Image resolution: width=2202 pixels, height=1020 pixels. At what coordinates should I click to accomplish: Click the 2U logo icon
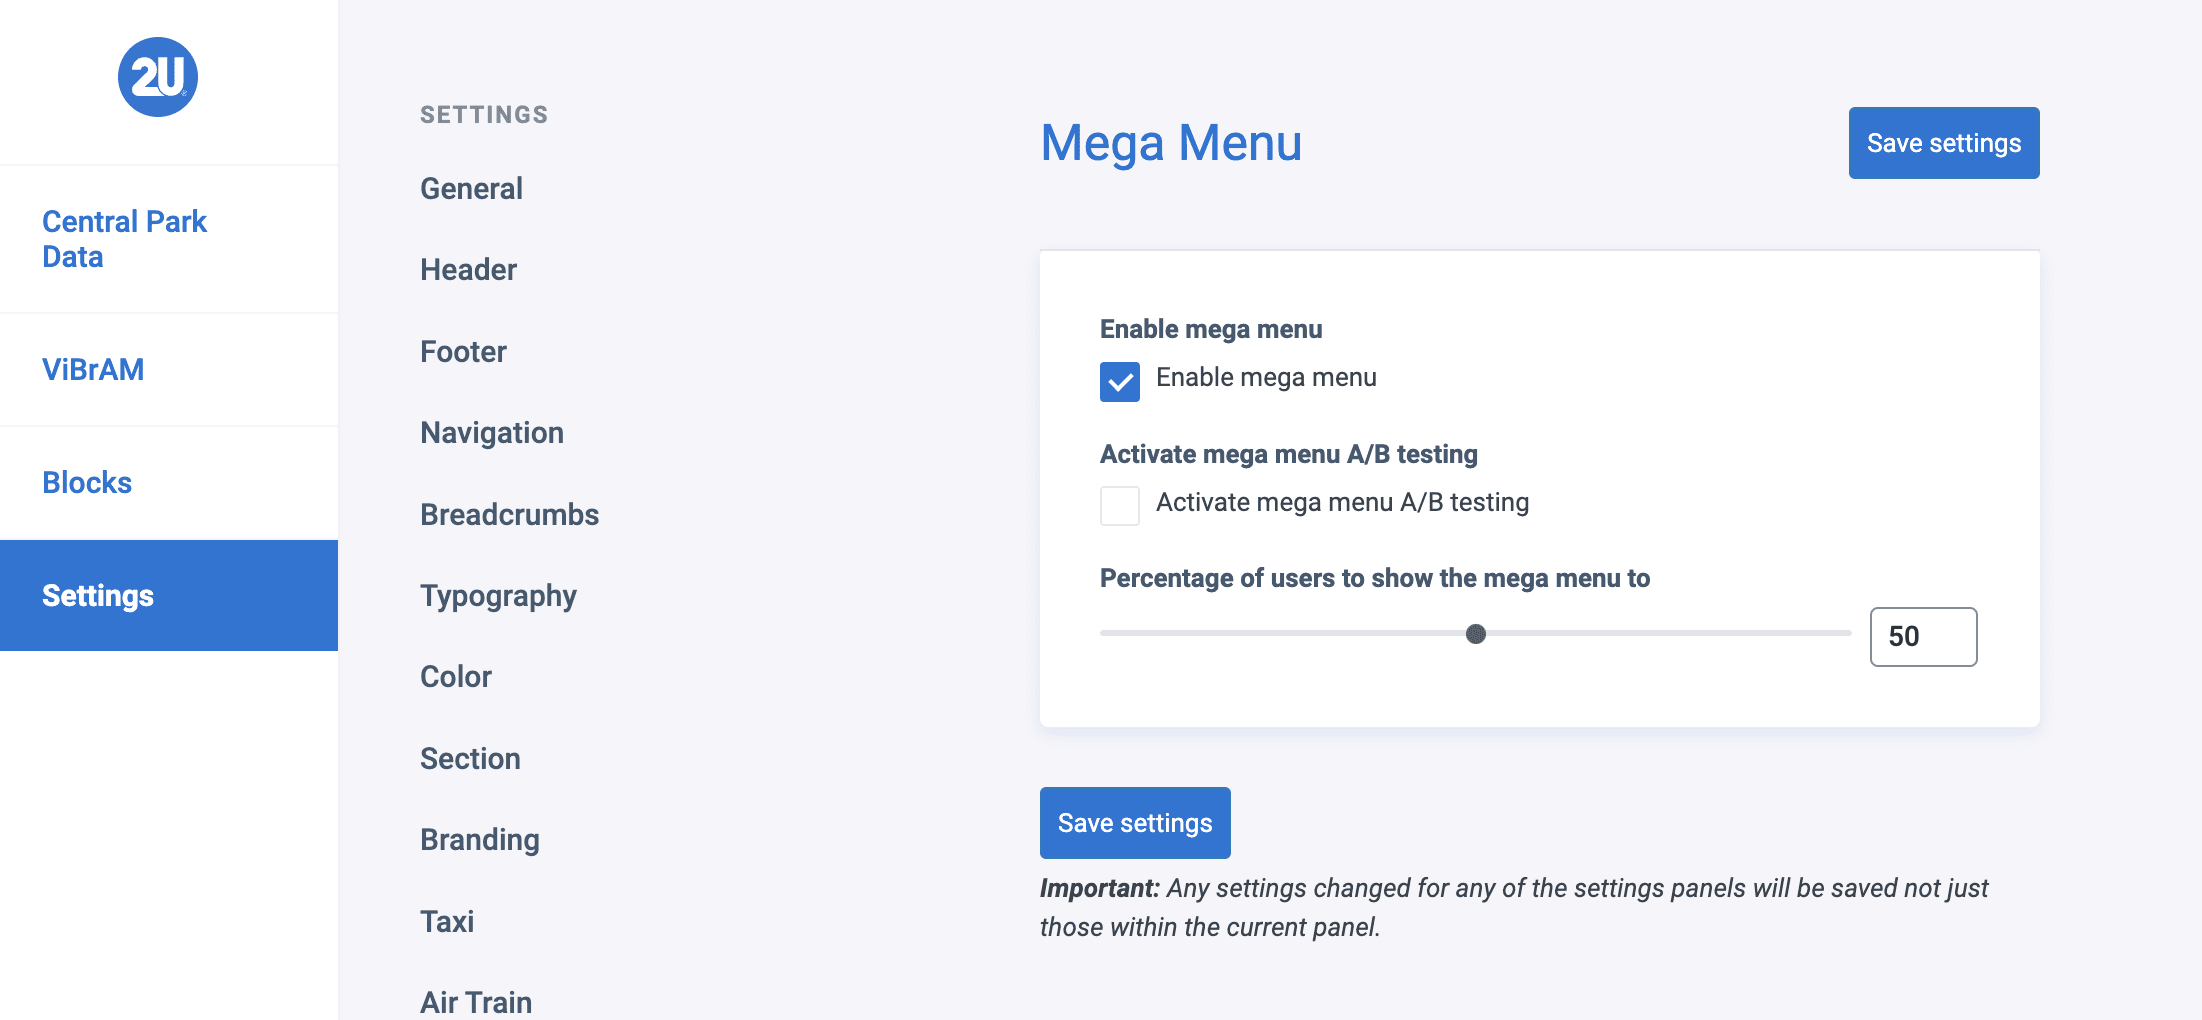click(x=158, y=77)
